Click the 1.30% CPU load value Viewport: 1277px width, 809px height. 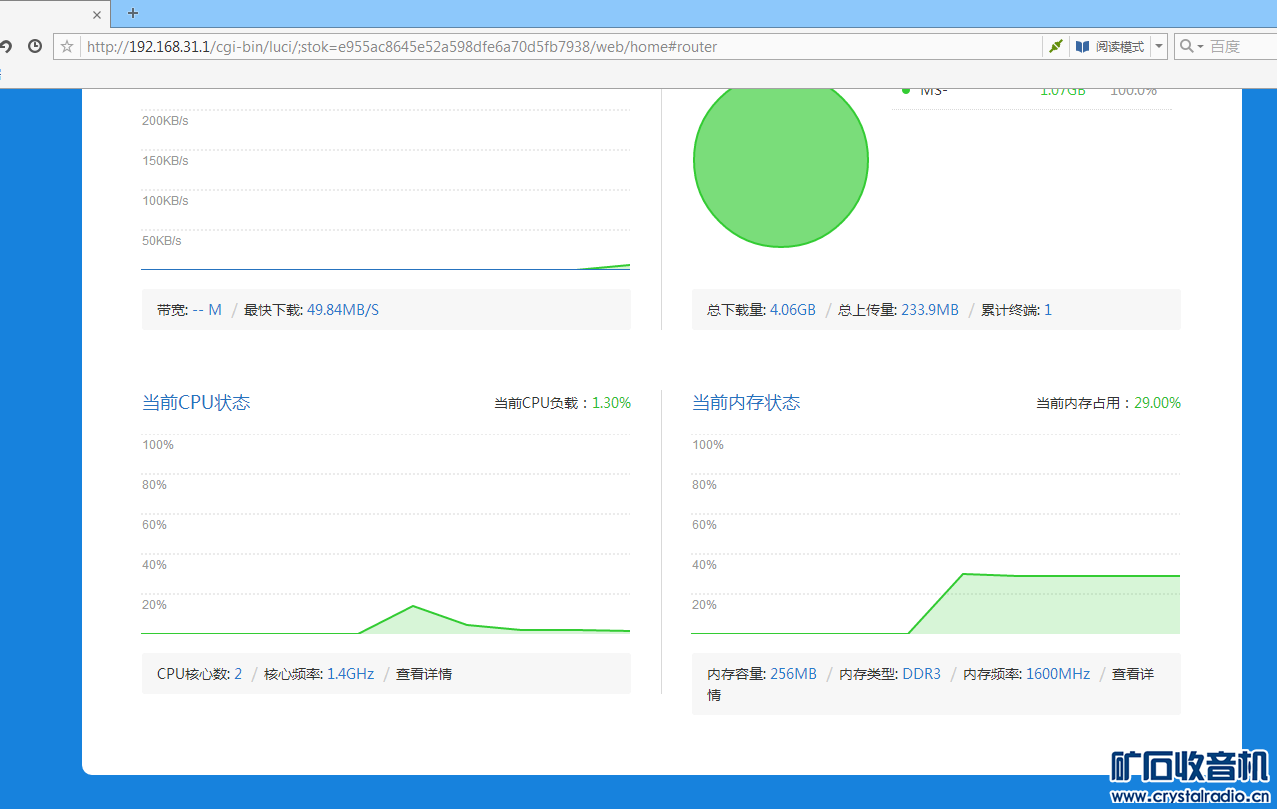pos(611,403)
